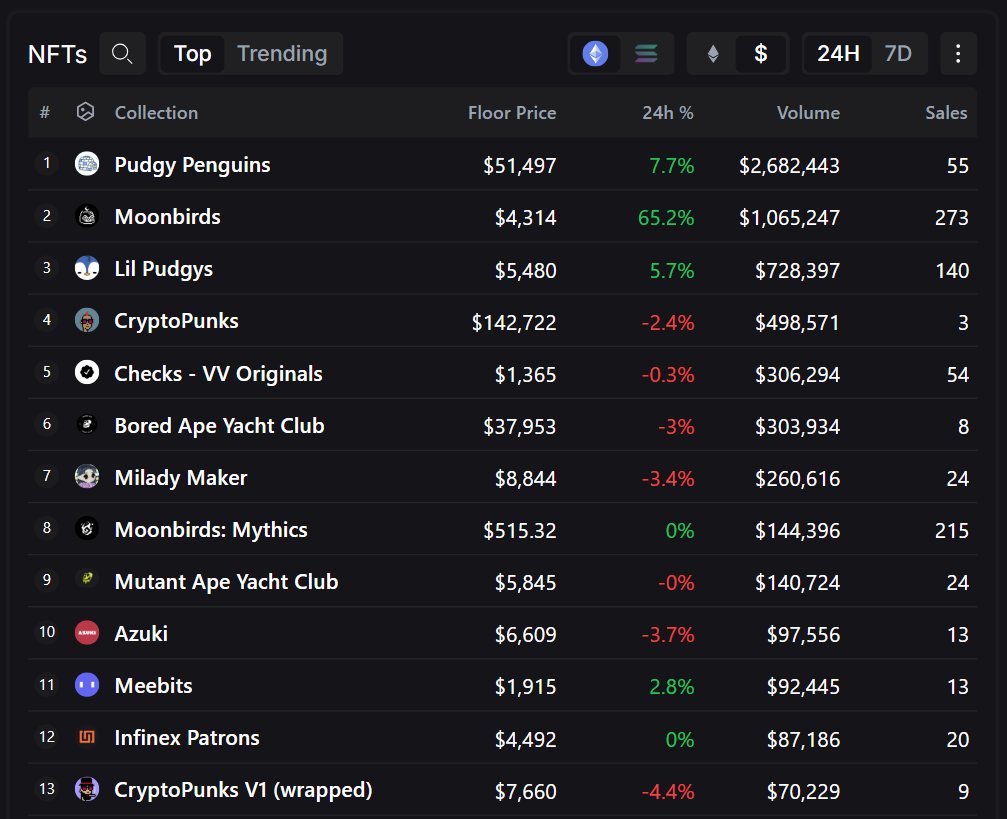The width and height of the screenshot is (1007, 819).
Task: Click the Moonbirds: Mythics avatar icon
Action: point(87,528)
